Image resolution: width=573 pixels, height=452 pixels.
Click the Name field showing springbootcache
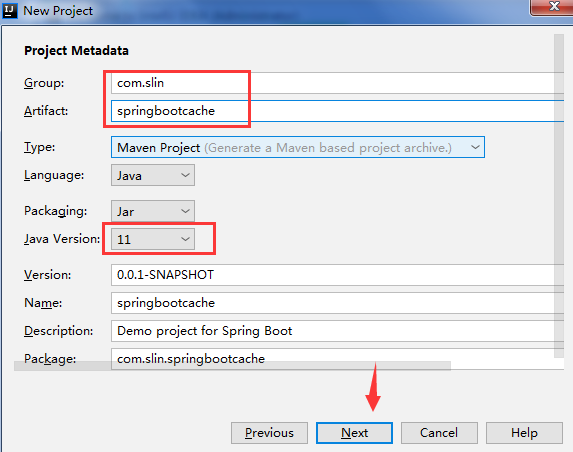pos(337,303)
